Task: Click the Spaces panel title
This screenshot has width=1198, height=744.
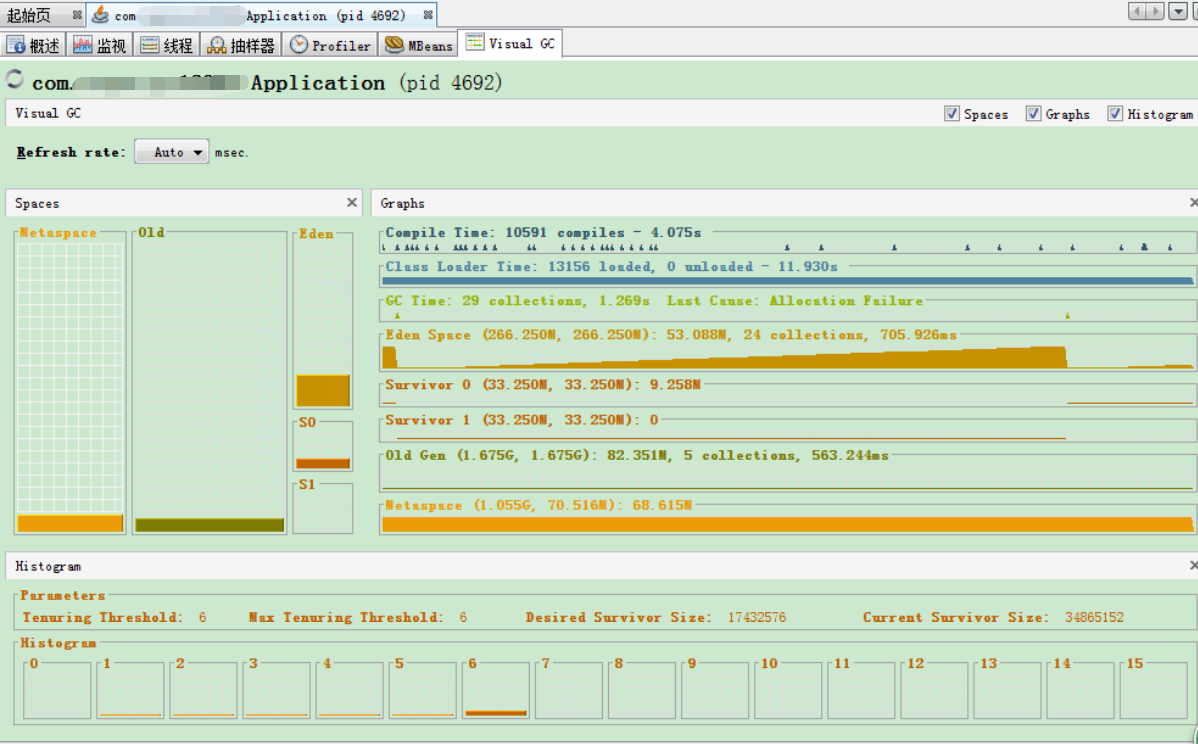Action: [37, 203]
